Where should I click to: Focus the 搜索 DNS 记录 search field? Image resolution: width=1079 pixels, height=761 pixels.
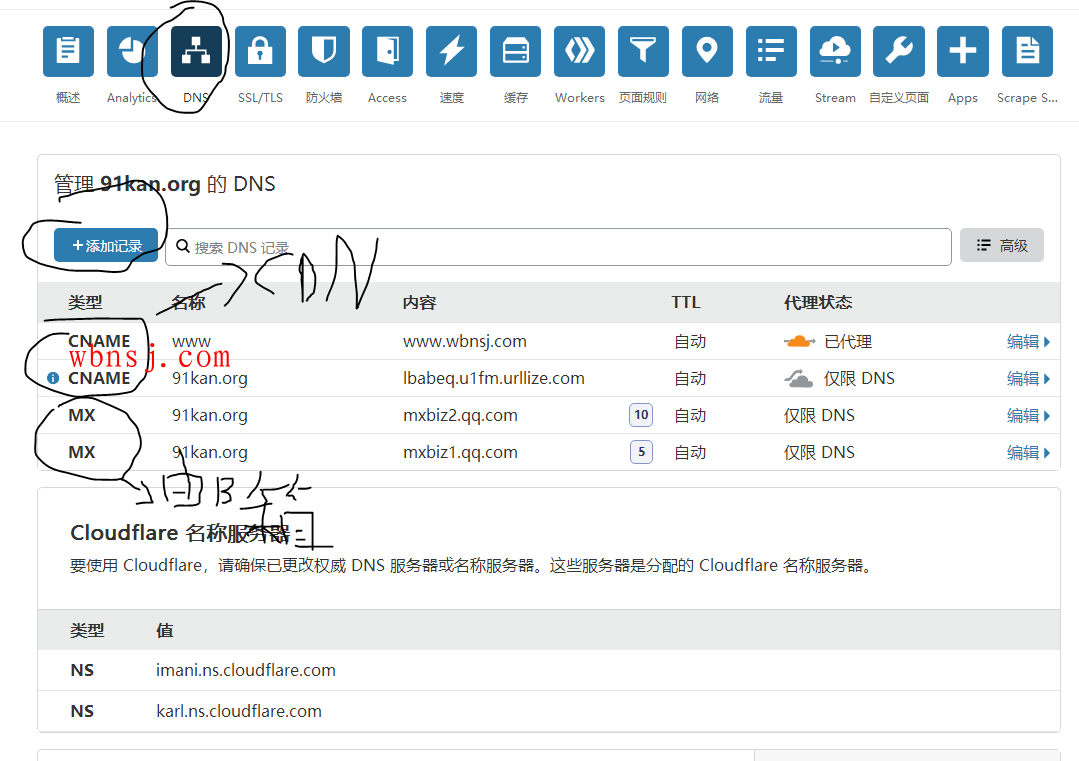point(558,247)
